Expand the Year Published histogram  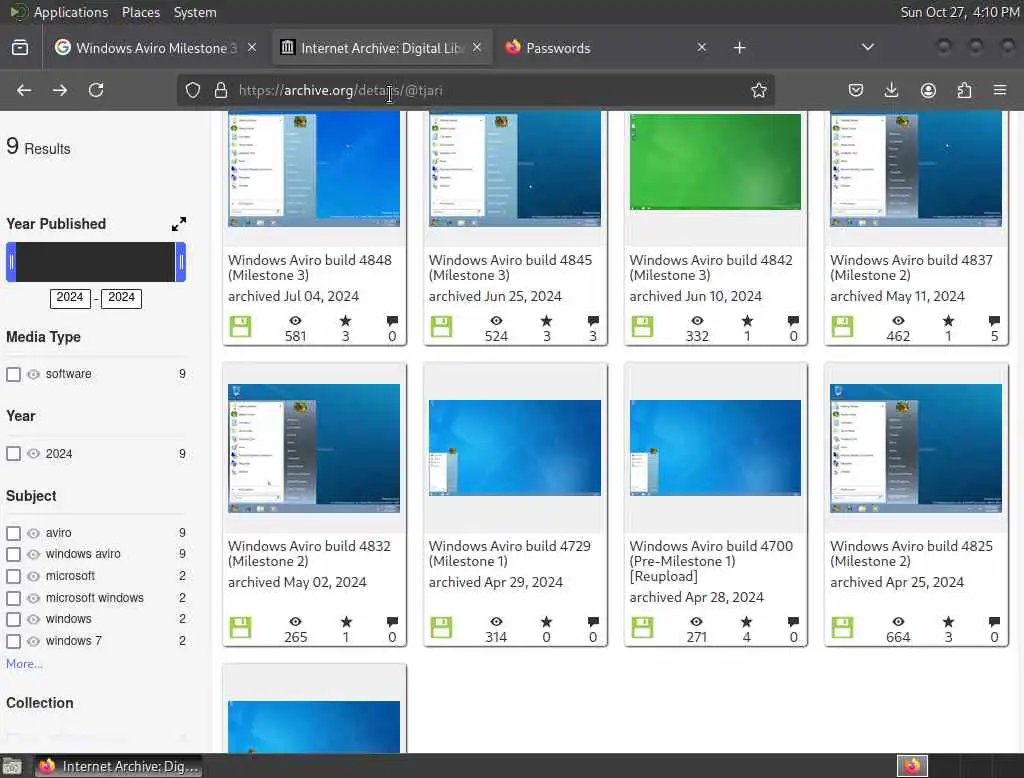pyautogui.click(x=179, y=224)
